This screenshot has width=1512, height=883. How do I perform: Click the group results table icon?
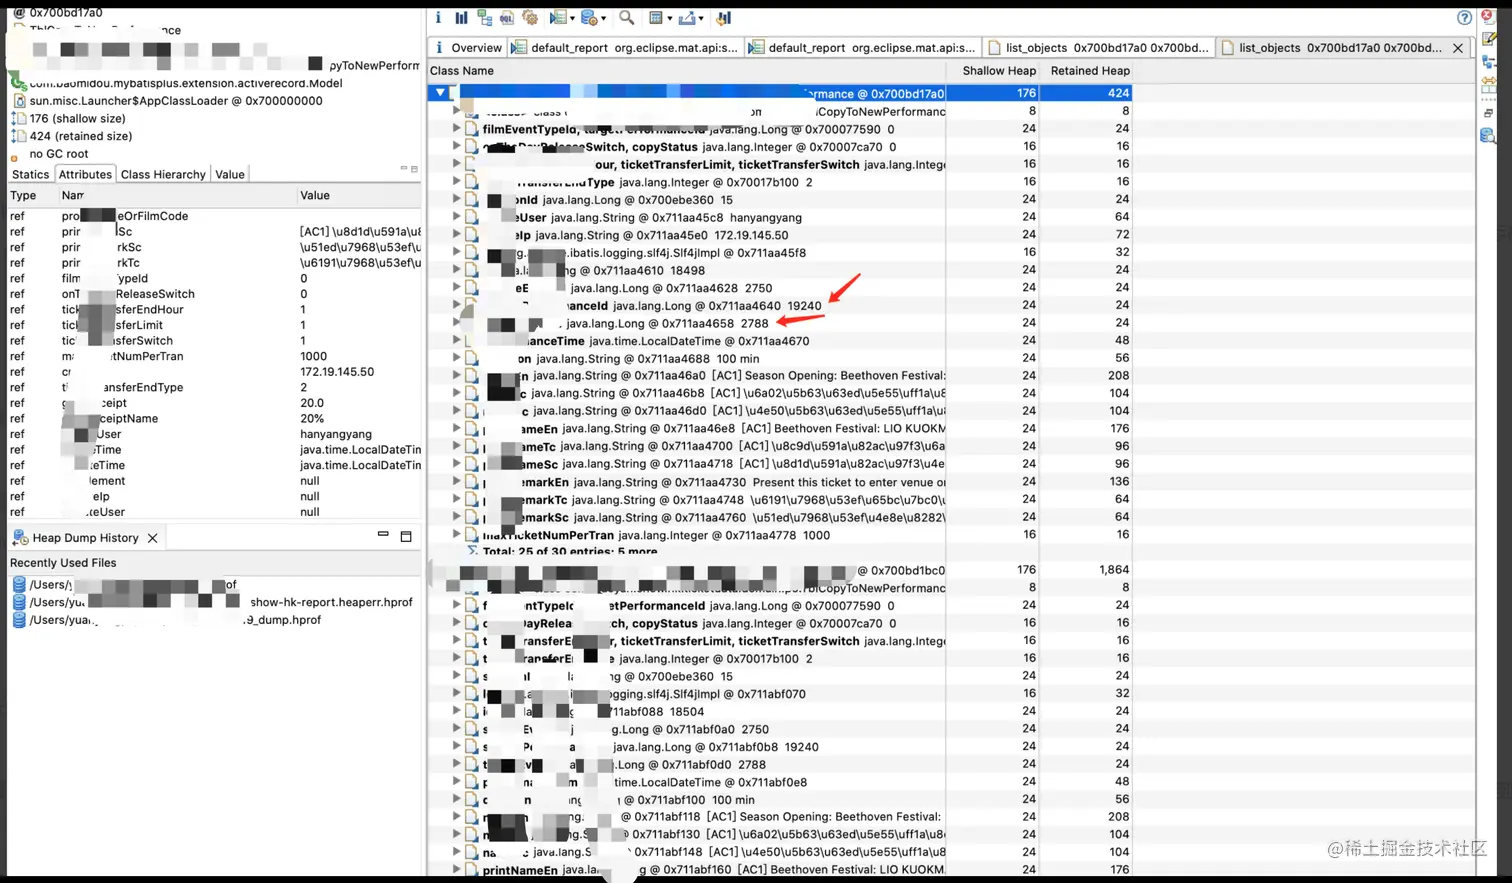(x=655, y=18)
